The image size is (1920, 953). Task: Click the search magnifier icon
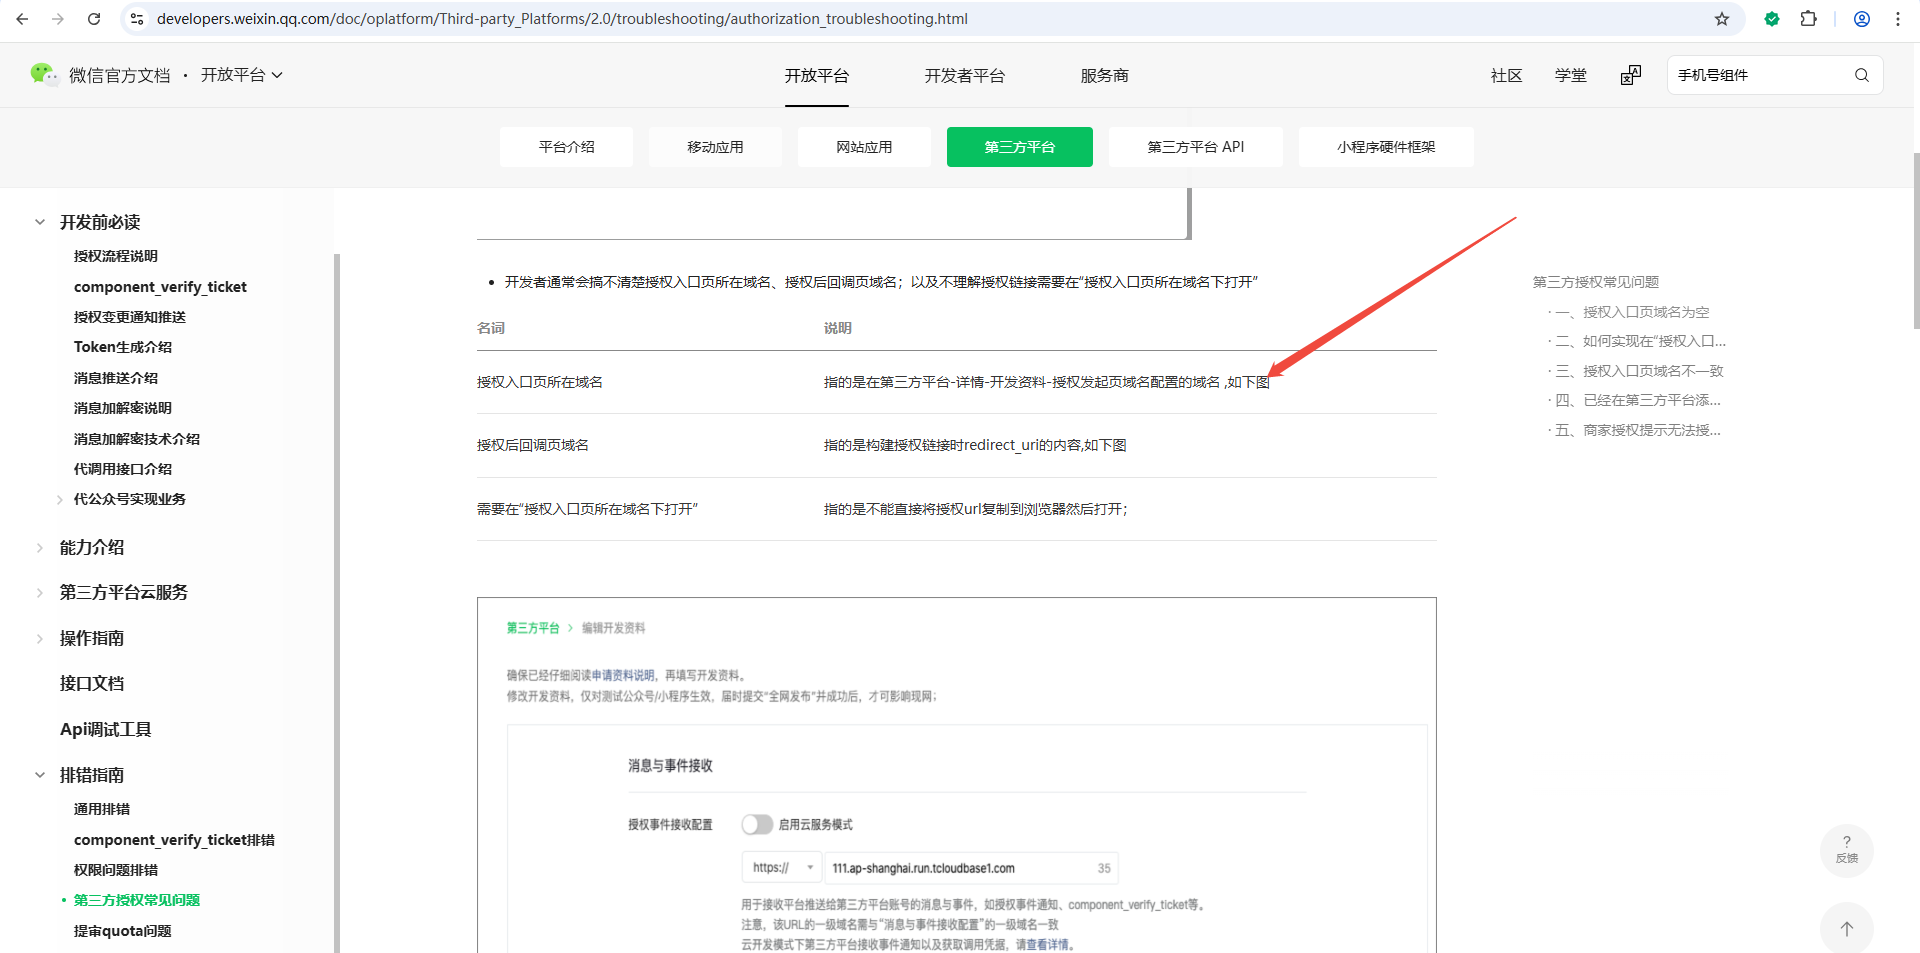1861,75
